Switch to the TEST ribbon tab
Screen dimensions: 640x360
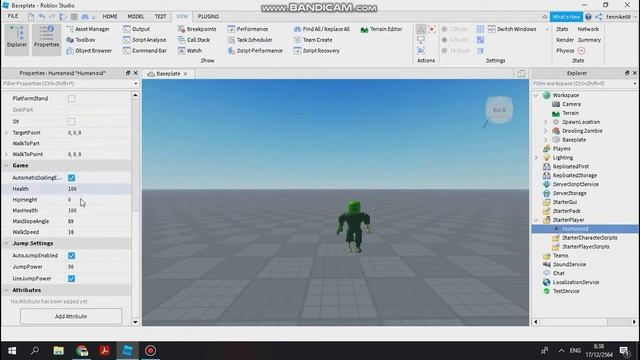160,16
